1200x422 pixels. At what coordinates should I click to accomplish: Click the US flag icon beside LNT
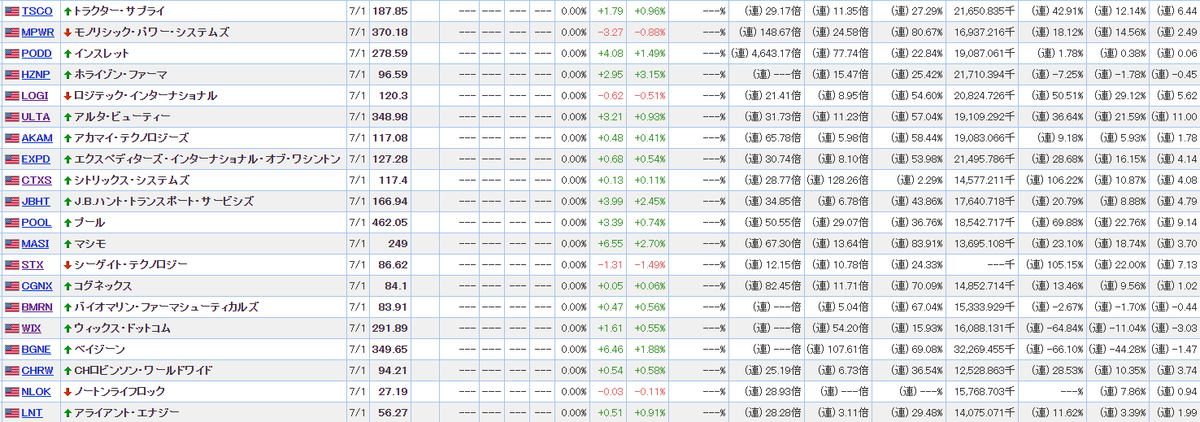12,412
